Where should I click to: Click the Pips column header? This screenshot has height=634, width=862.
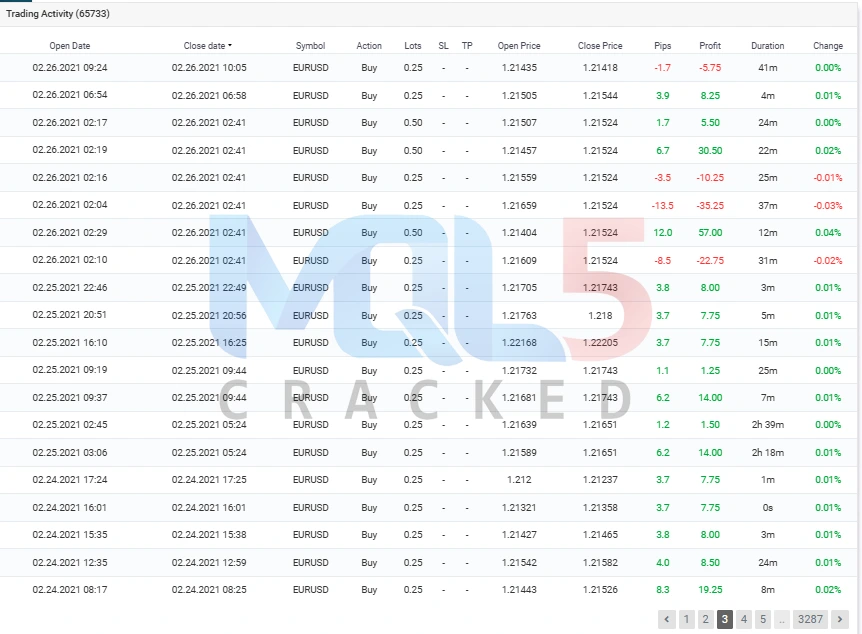point(662,46)
